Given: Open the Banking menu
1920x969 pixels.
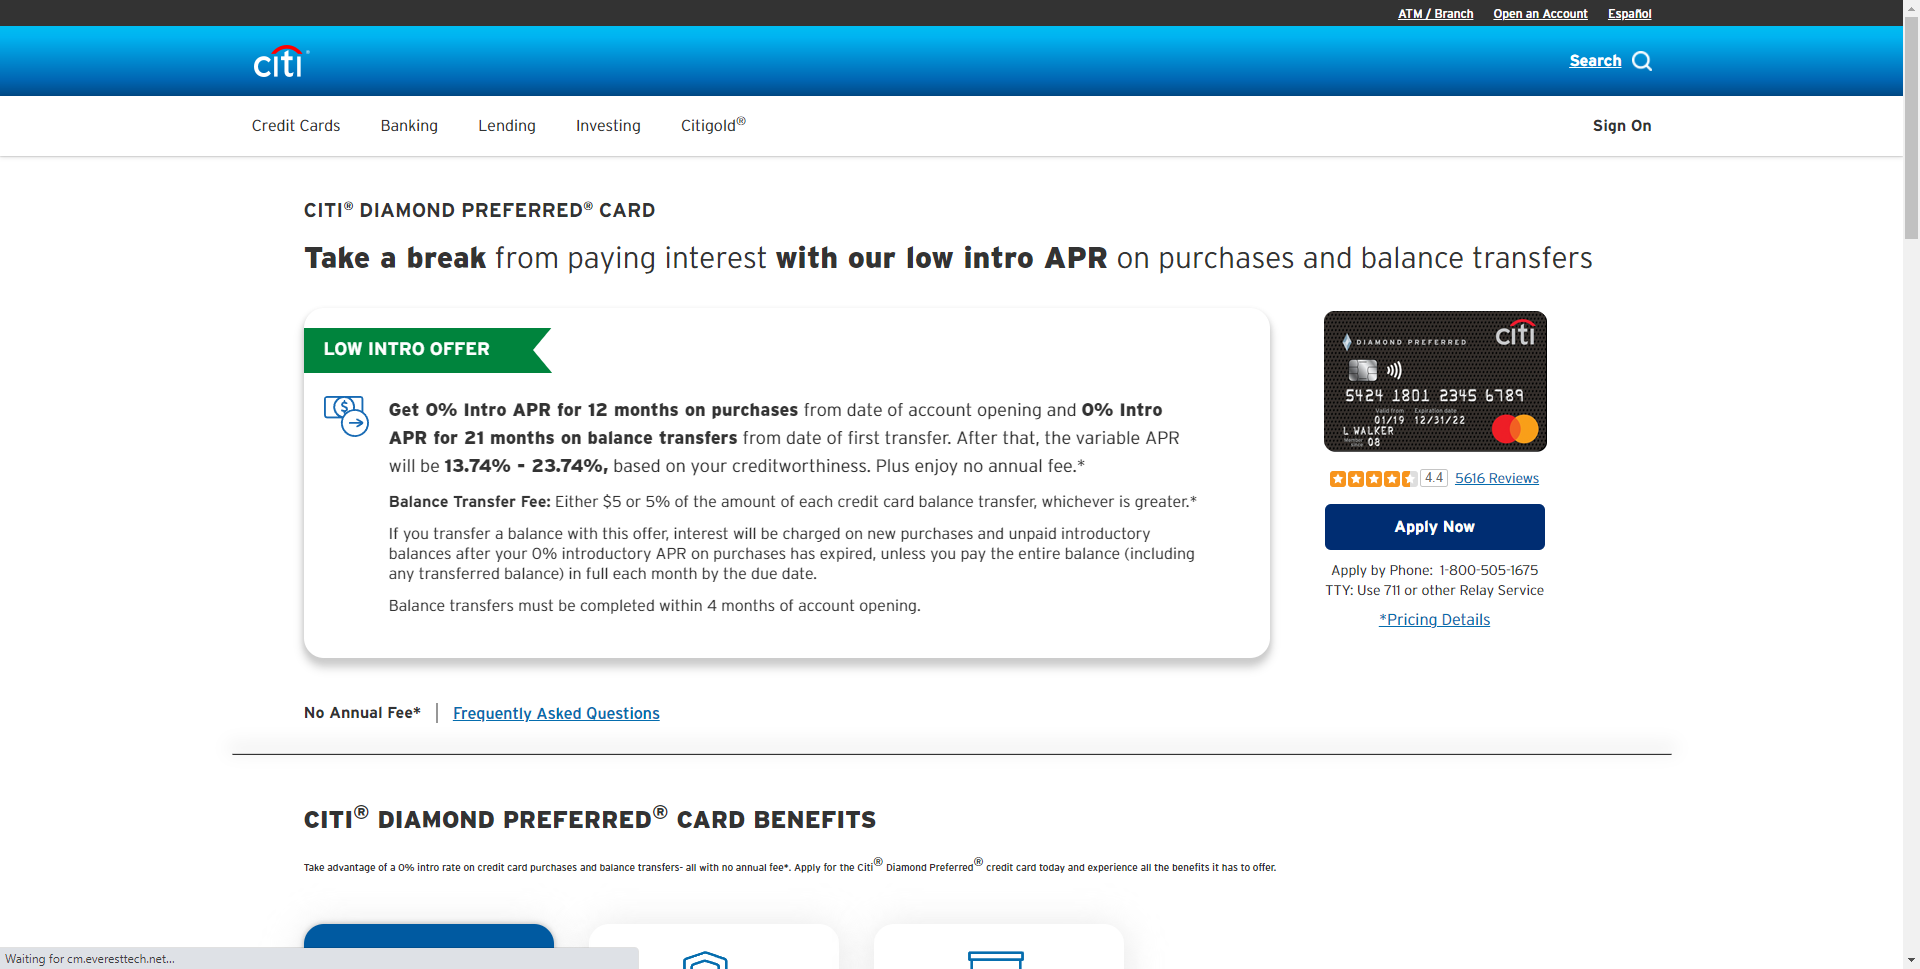Looking at the screenshot, I should tap(409, 126).
